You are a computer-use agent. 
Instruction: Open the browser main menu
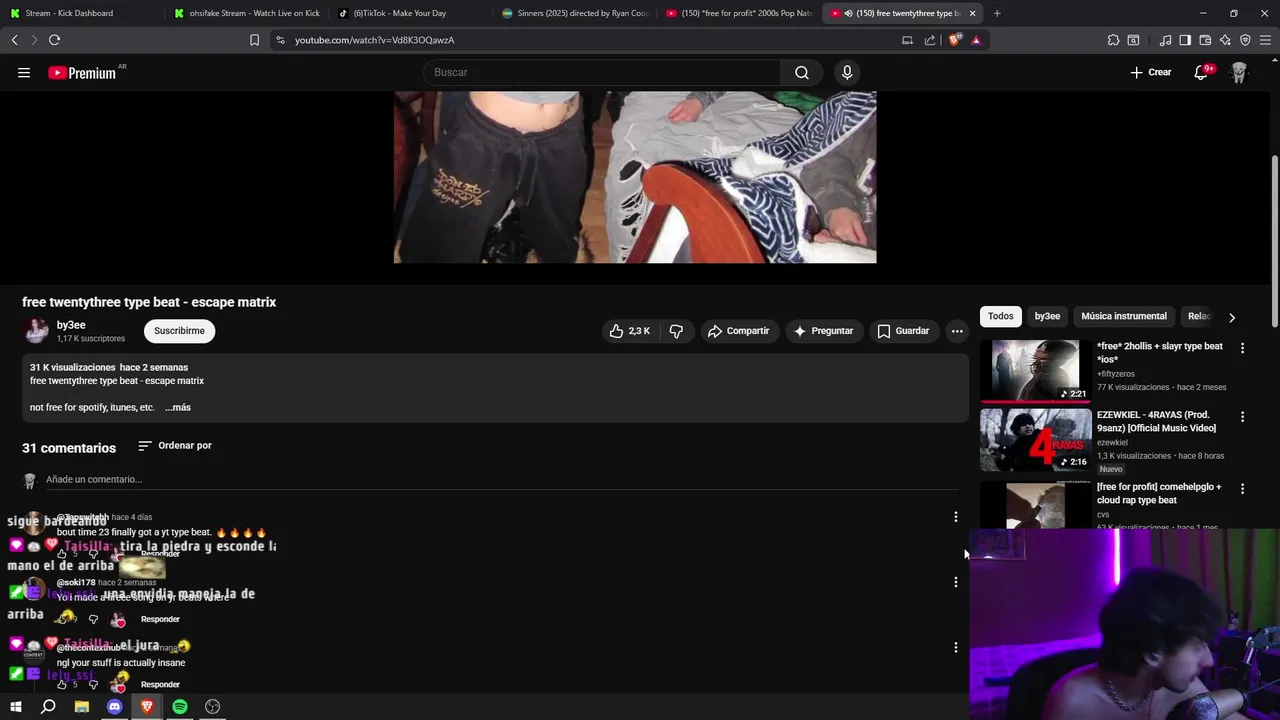(x=1265, y=40)
